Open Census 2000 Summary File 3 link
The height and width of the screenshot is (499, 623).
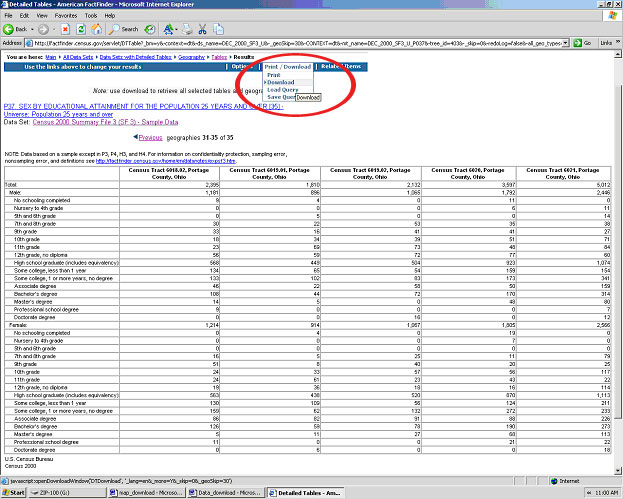point(105,122)
